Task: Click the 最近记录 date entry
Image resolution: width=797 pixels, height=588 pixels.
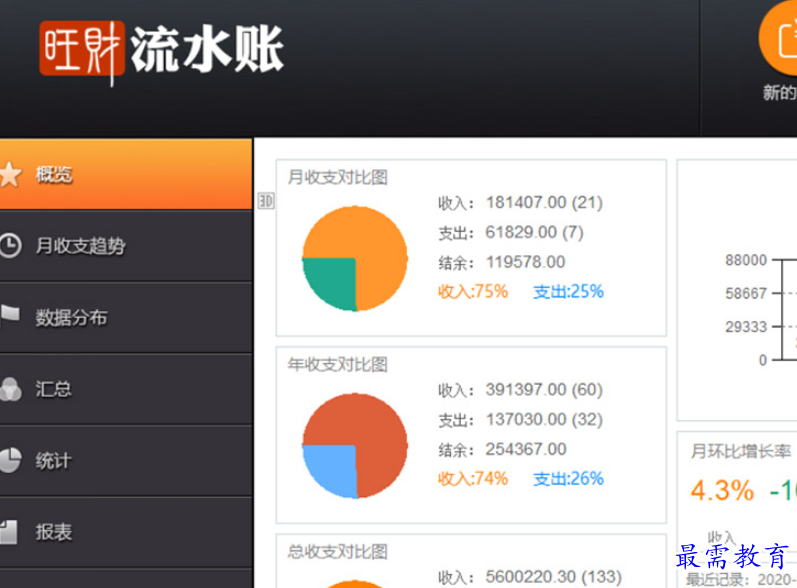Action: pos(741,579)
